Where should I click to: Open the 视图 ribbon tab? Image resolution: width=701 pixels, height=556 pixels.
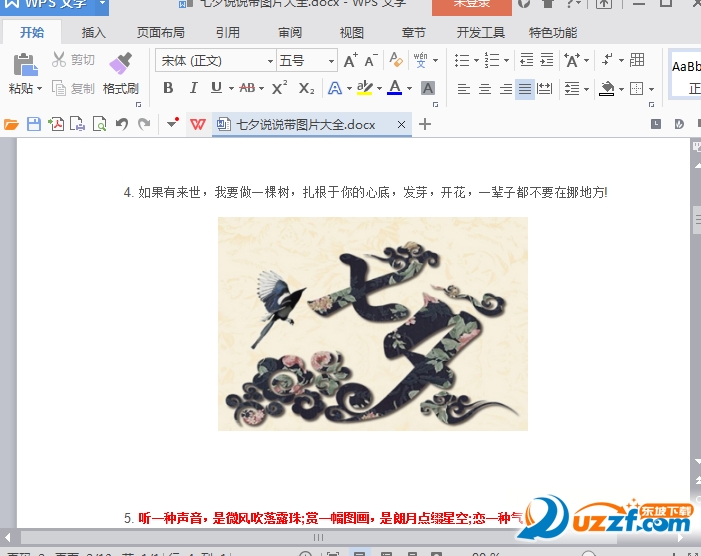tap(351, 33)
